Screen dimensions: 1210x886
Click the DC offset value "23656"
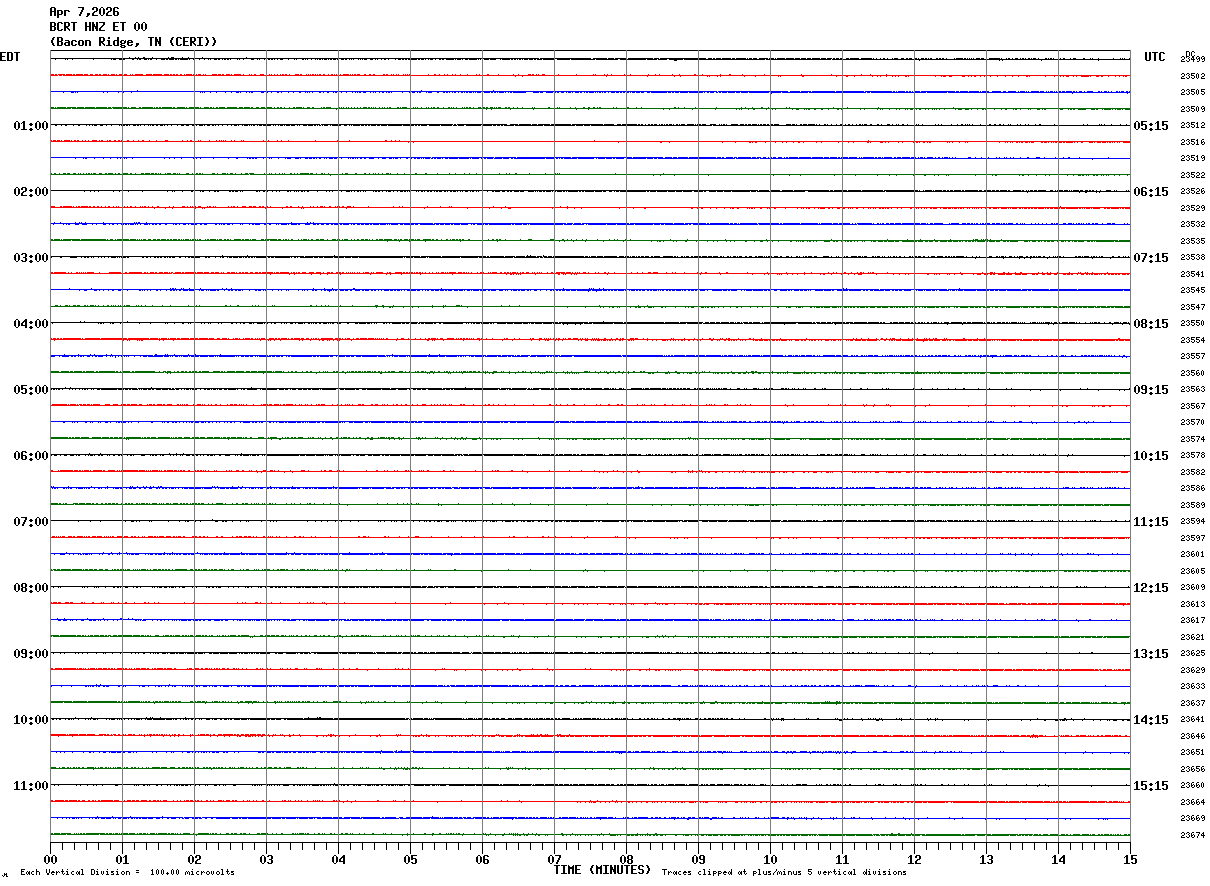coord(1192,769)
